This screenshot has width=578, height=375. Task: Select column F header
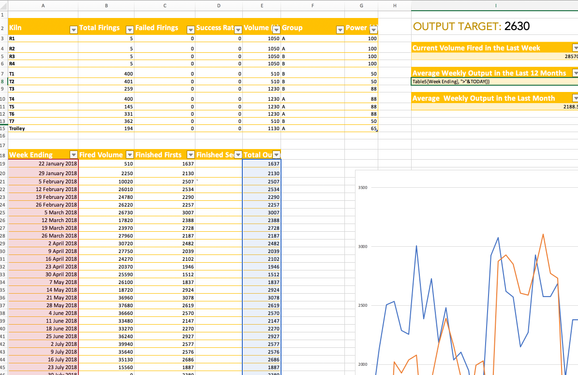click(x=312, y=6)
